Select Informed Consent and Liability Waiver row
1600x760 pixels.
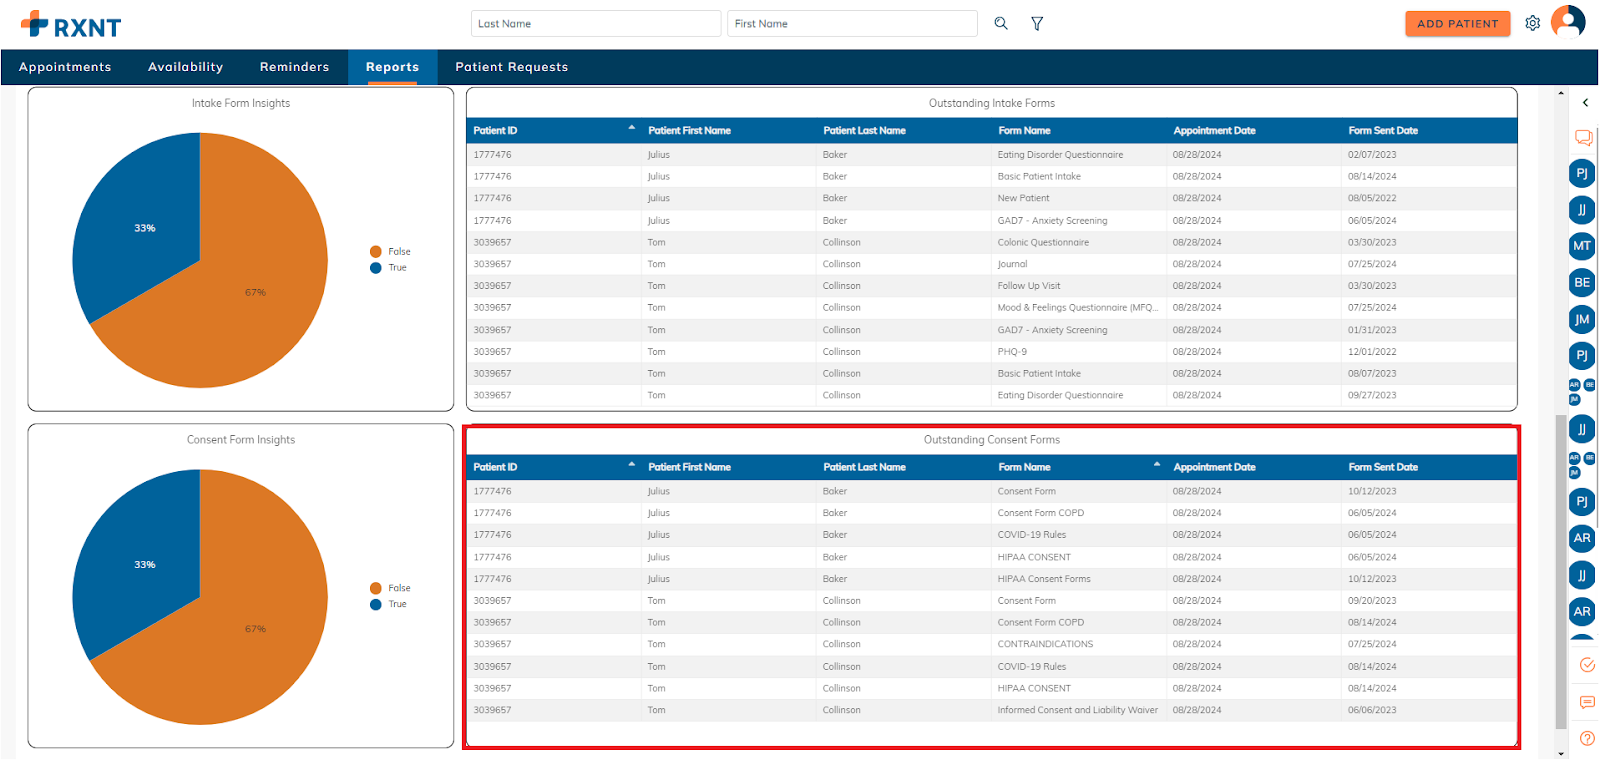[991, 710]
